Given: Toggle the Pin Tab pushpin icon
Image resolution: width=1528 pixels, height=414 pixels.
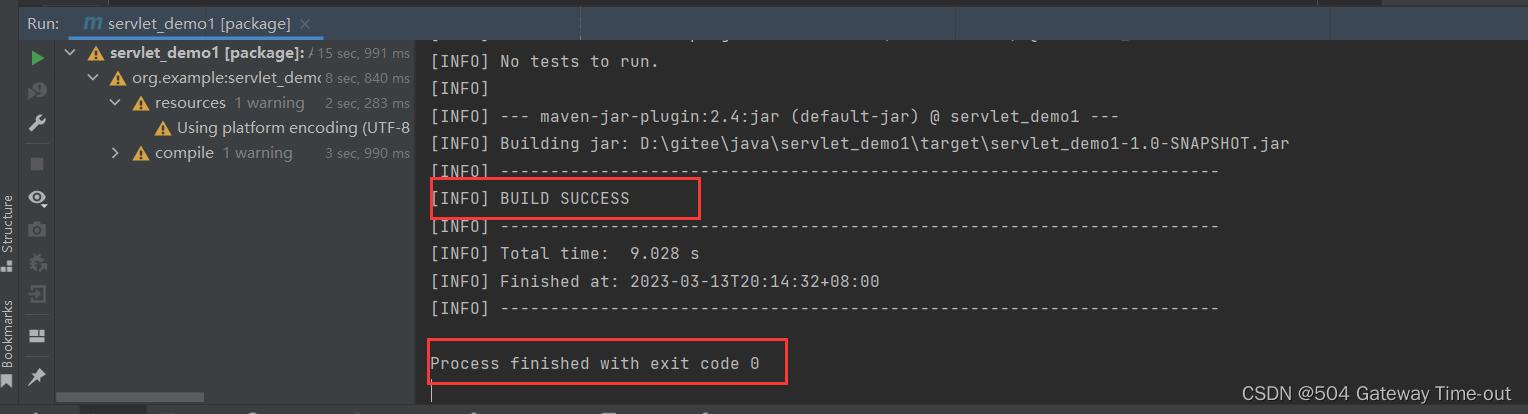Looking at the screenshot, I should point(37,376).
